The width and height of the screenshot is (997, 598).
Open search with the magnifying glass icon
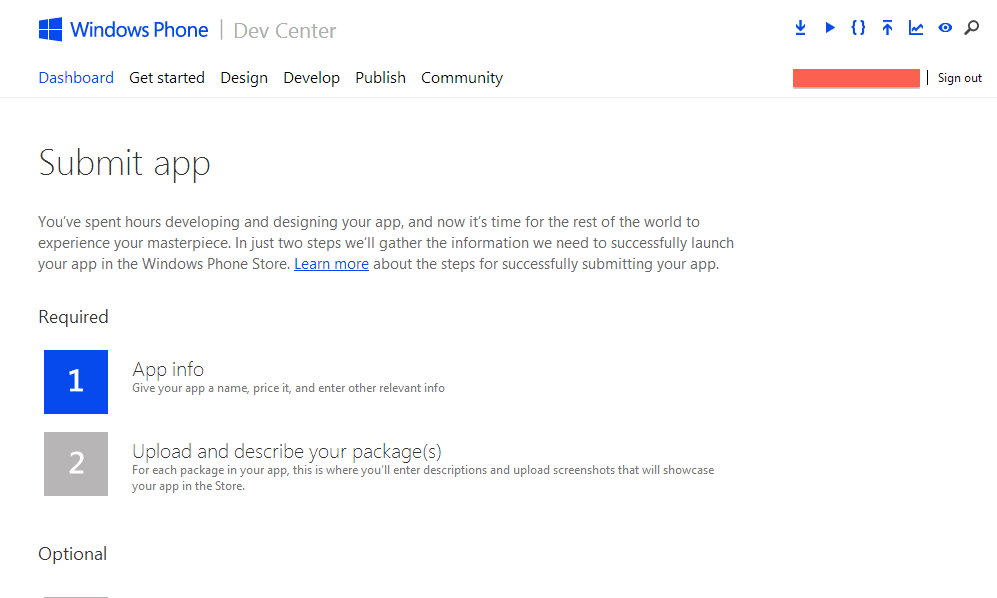[972, 28]
